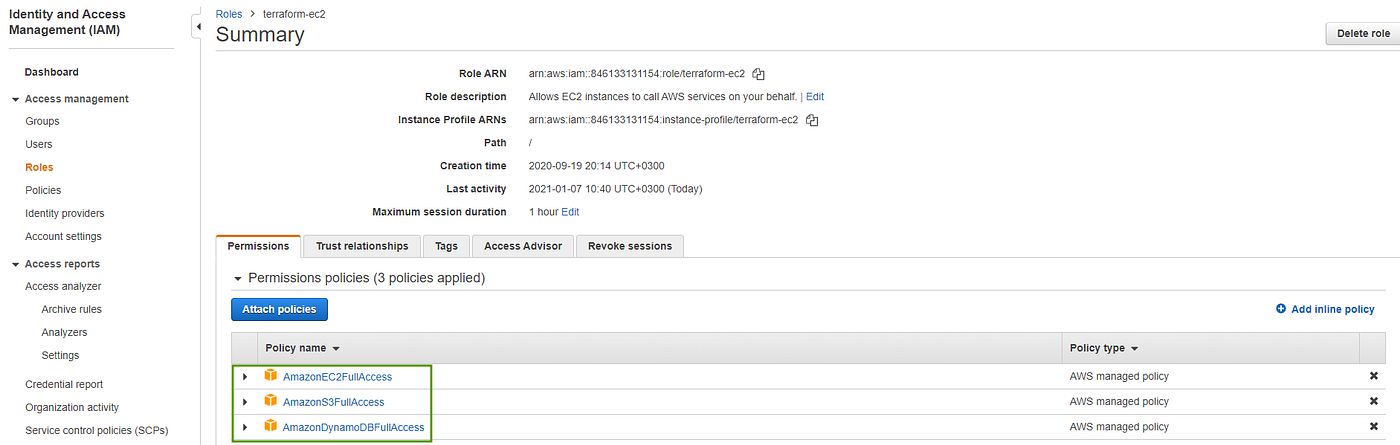Click the AmazonEC2FullAccess policy type cell
This screenshot has height=445, width=1400.
(1119, 377)
